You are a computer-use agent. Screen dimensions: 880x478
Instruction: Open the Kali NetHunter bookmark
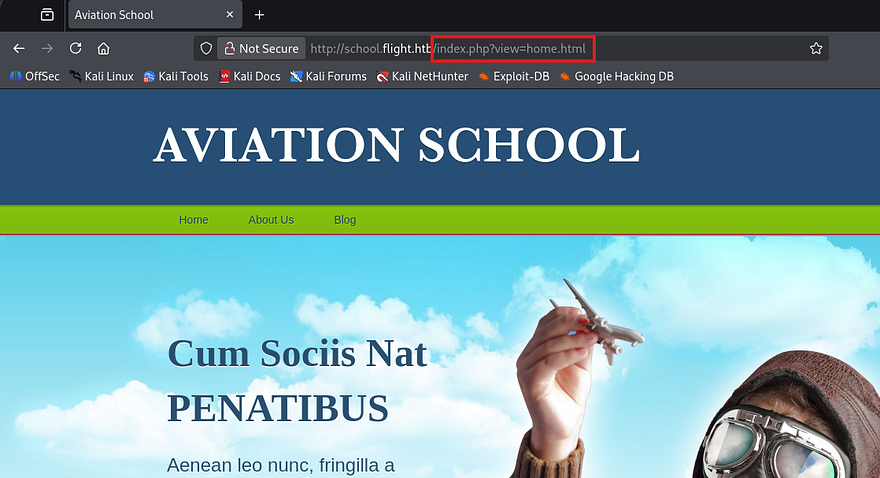point(422,76)
